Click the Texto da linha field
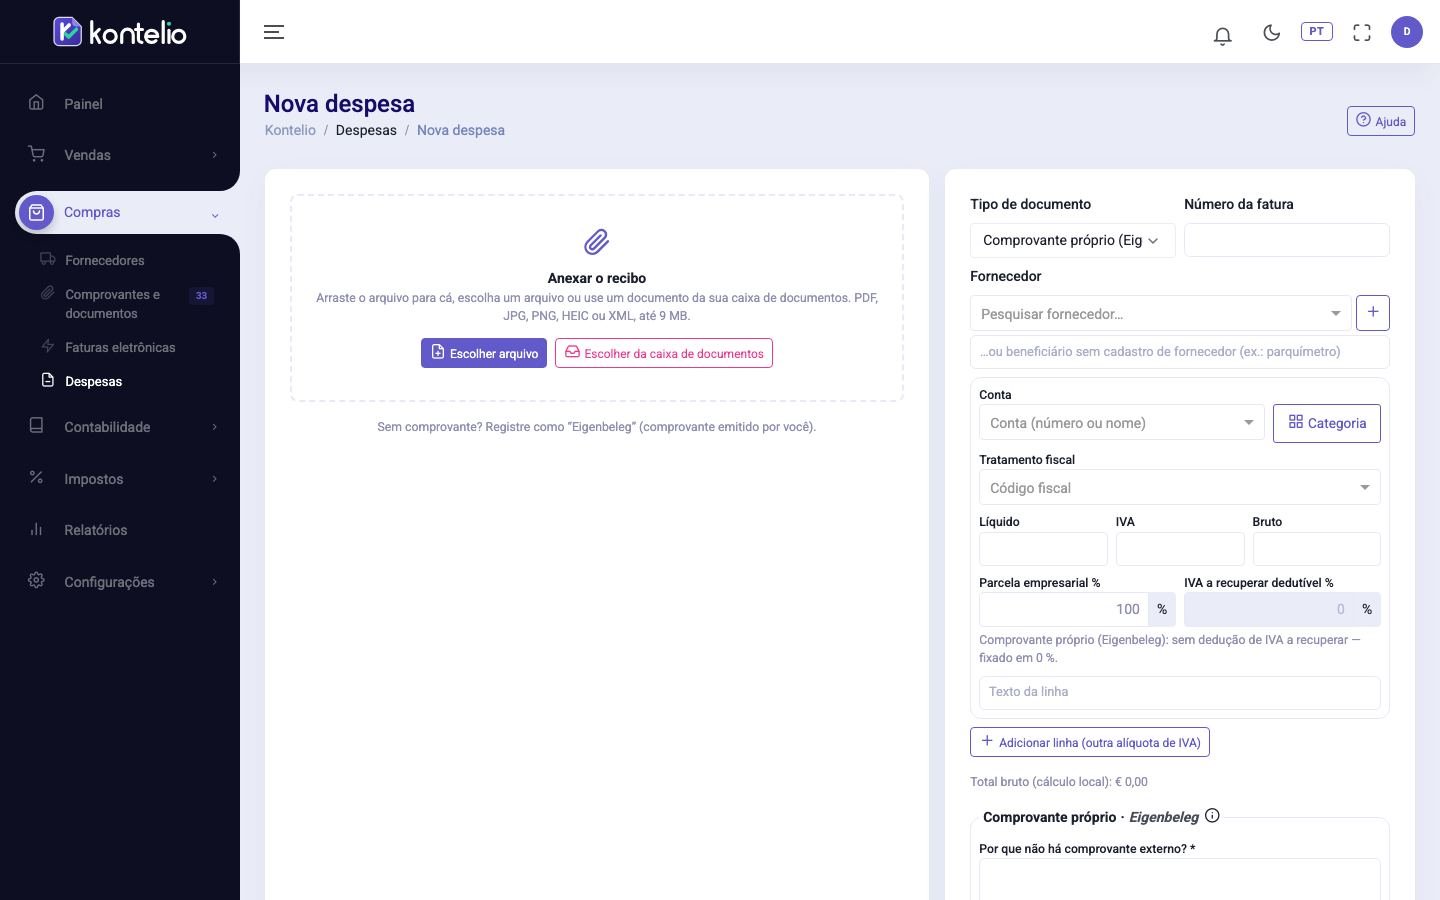 pos(1180,692)
